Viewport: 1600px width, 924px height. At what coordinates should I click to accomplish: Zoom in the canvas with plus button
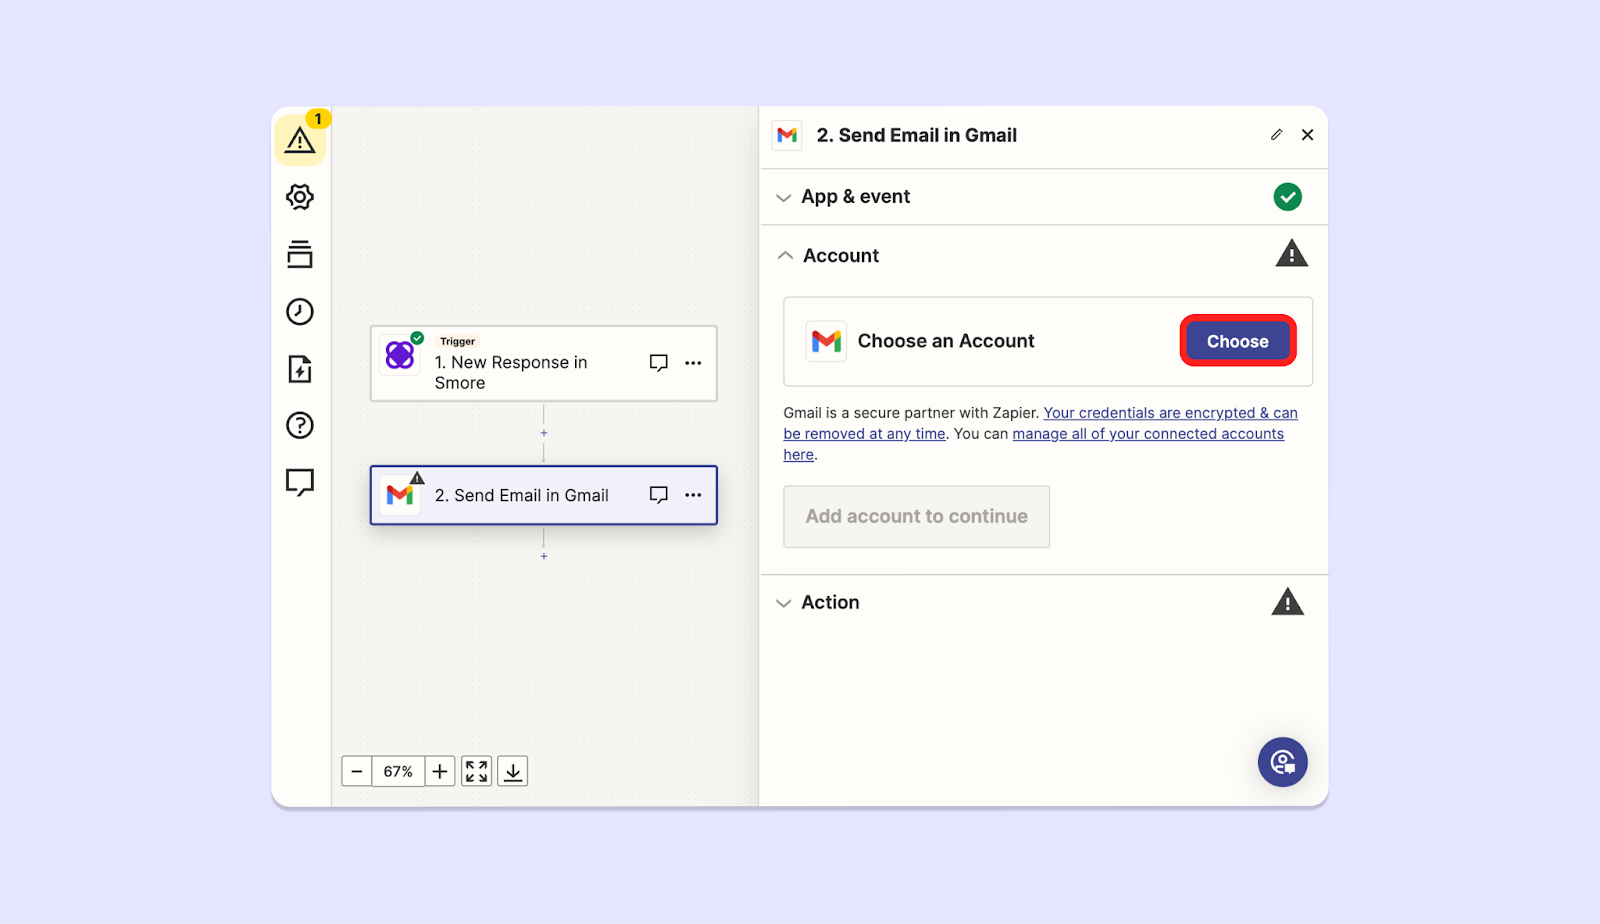tap(440, 771)
